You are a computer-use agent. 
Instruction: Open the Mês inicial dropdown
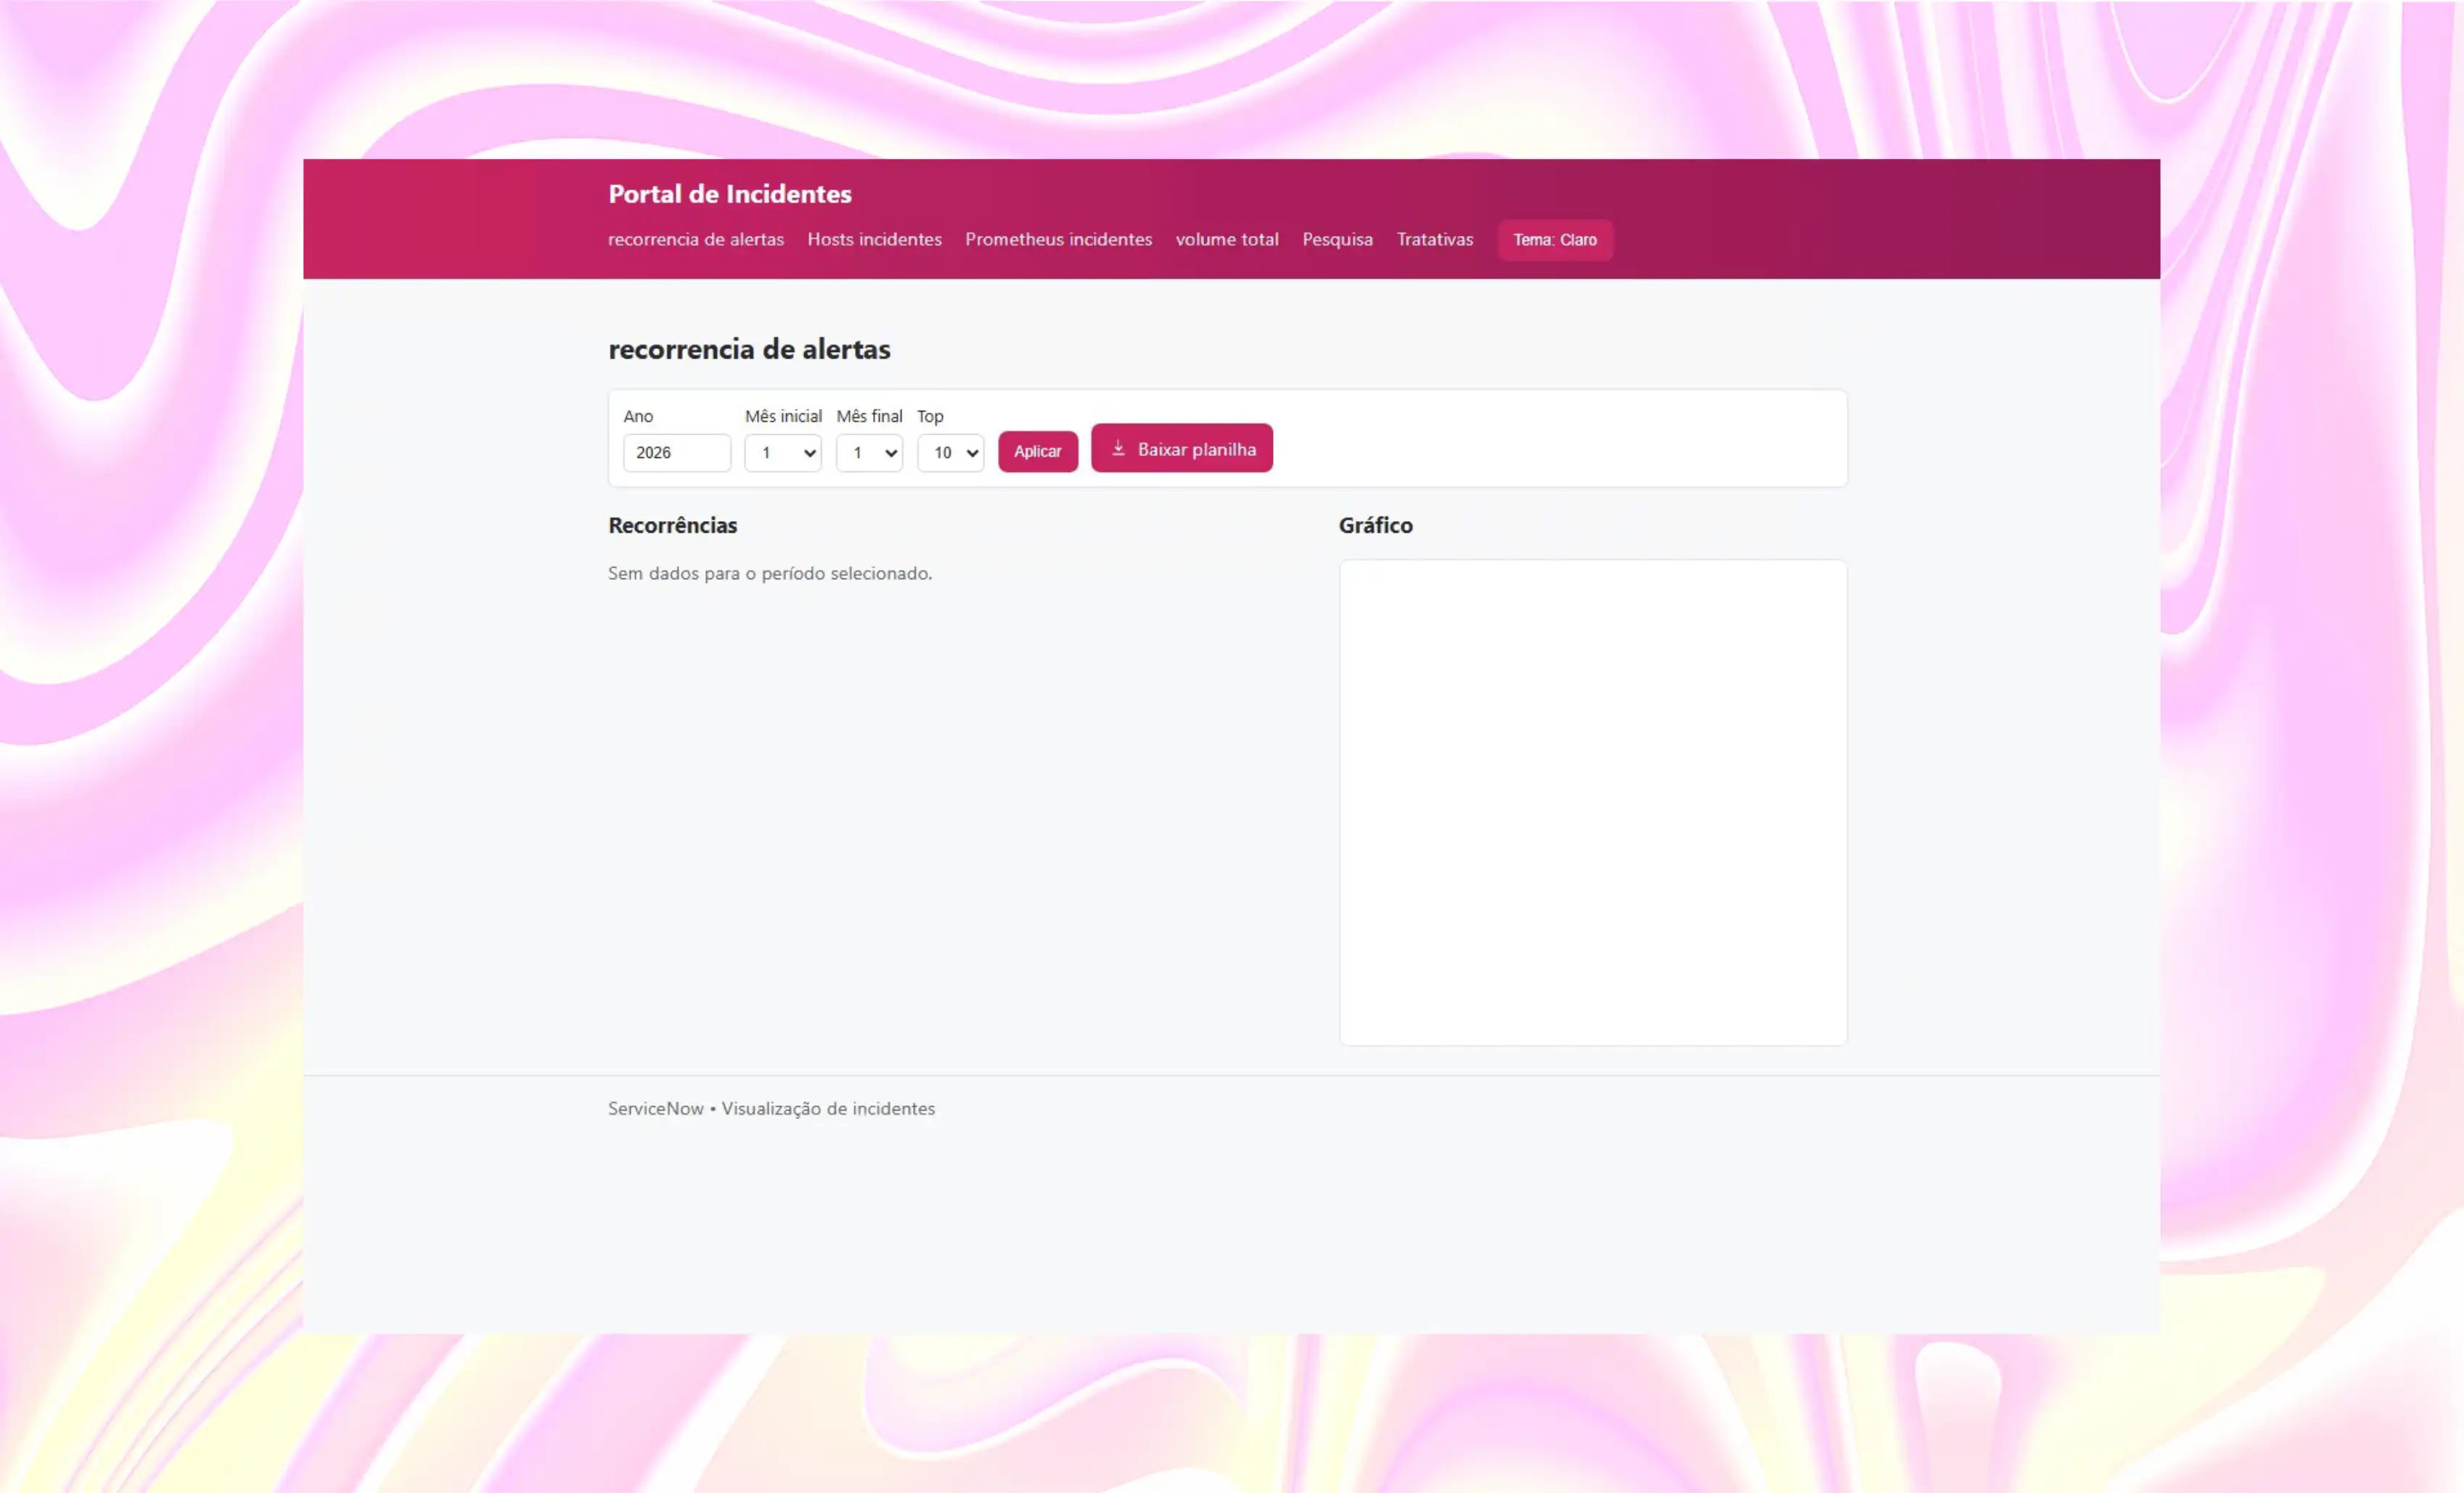coord(782,453)
